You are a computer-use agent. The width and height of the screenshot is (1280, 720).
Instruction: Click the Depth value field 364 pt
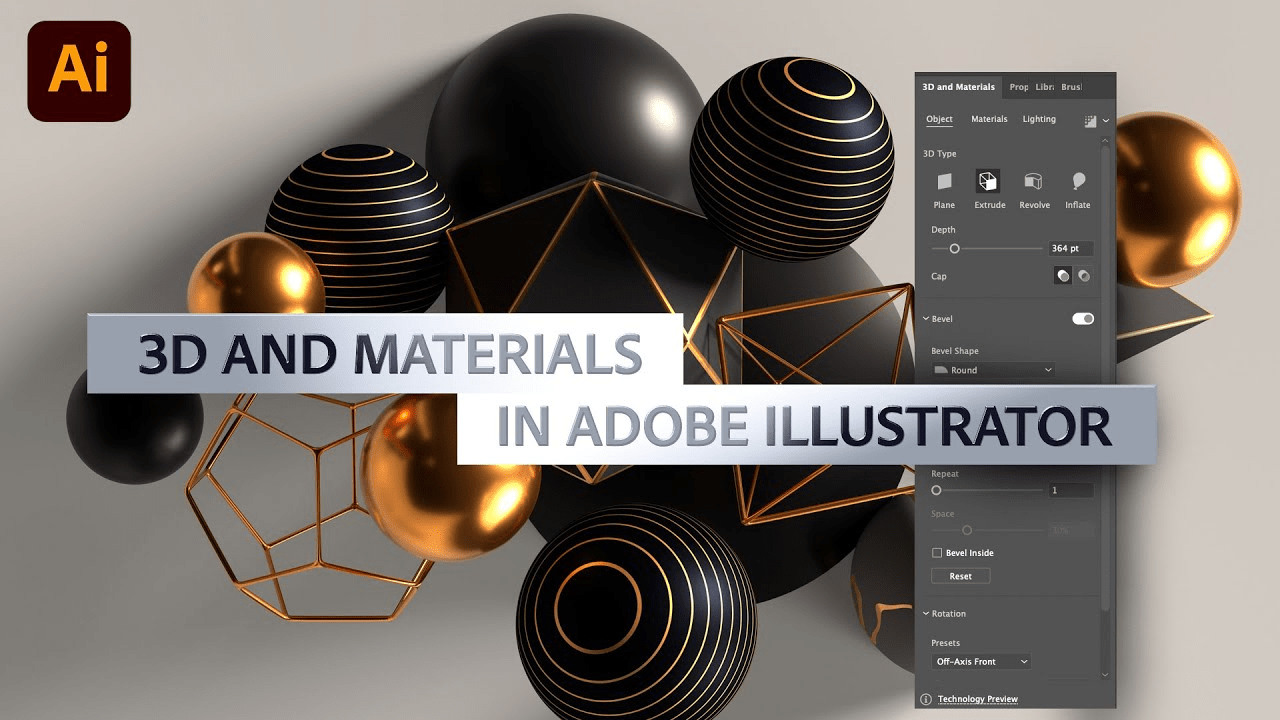coord(1070,248)
